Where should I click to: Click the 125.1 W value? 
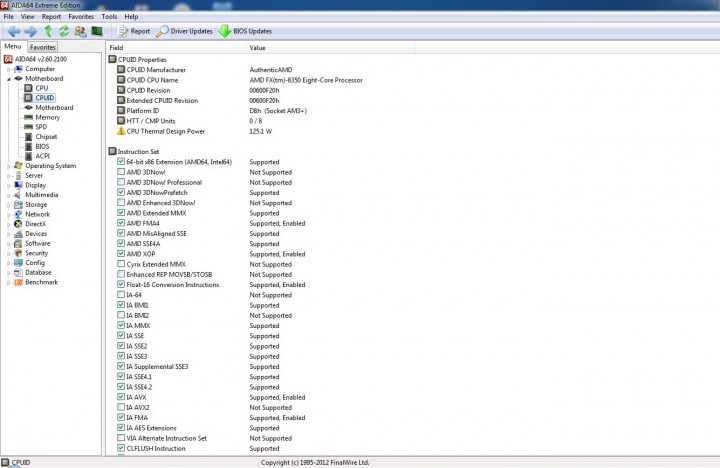point(260,131)
